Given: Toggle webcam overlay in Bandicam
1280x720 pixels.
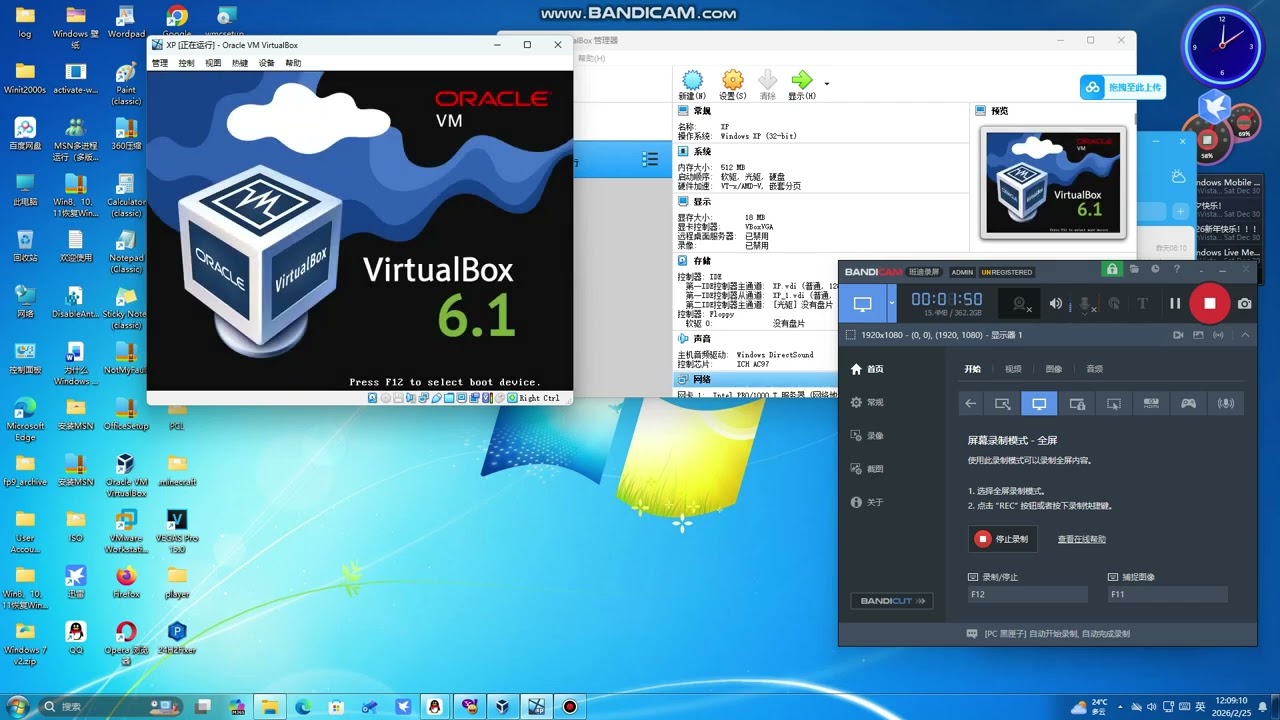Looking at the screenshot, I should coord(1021,303).
